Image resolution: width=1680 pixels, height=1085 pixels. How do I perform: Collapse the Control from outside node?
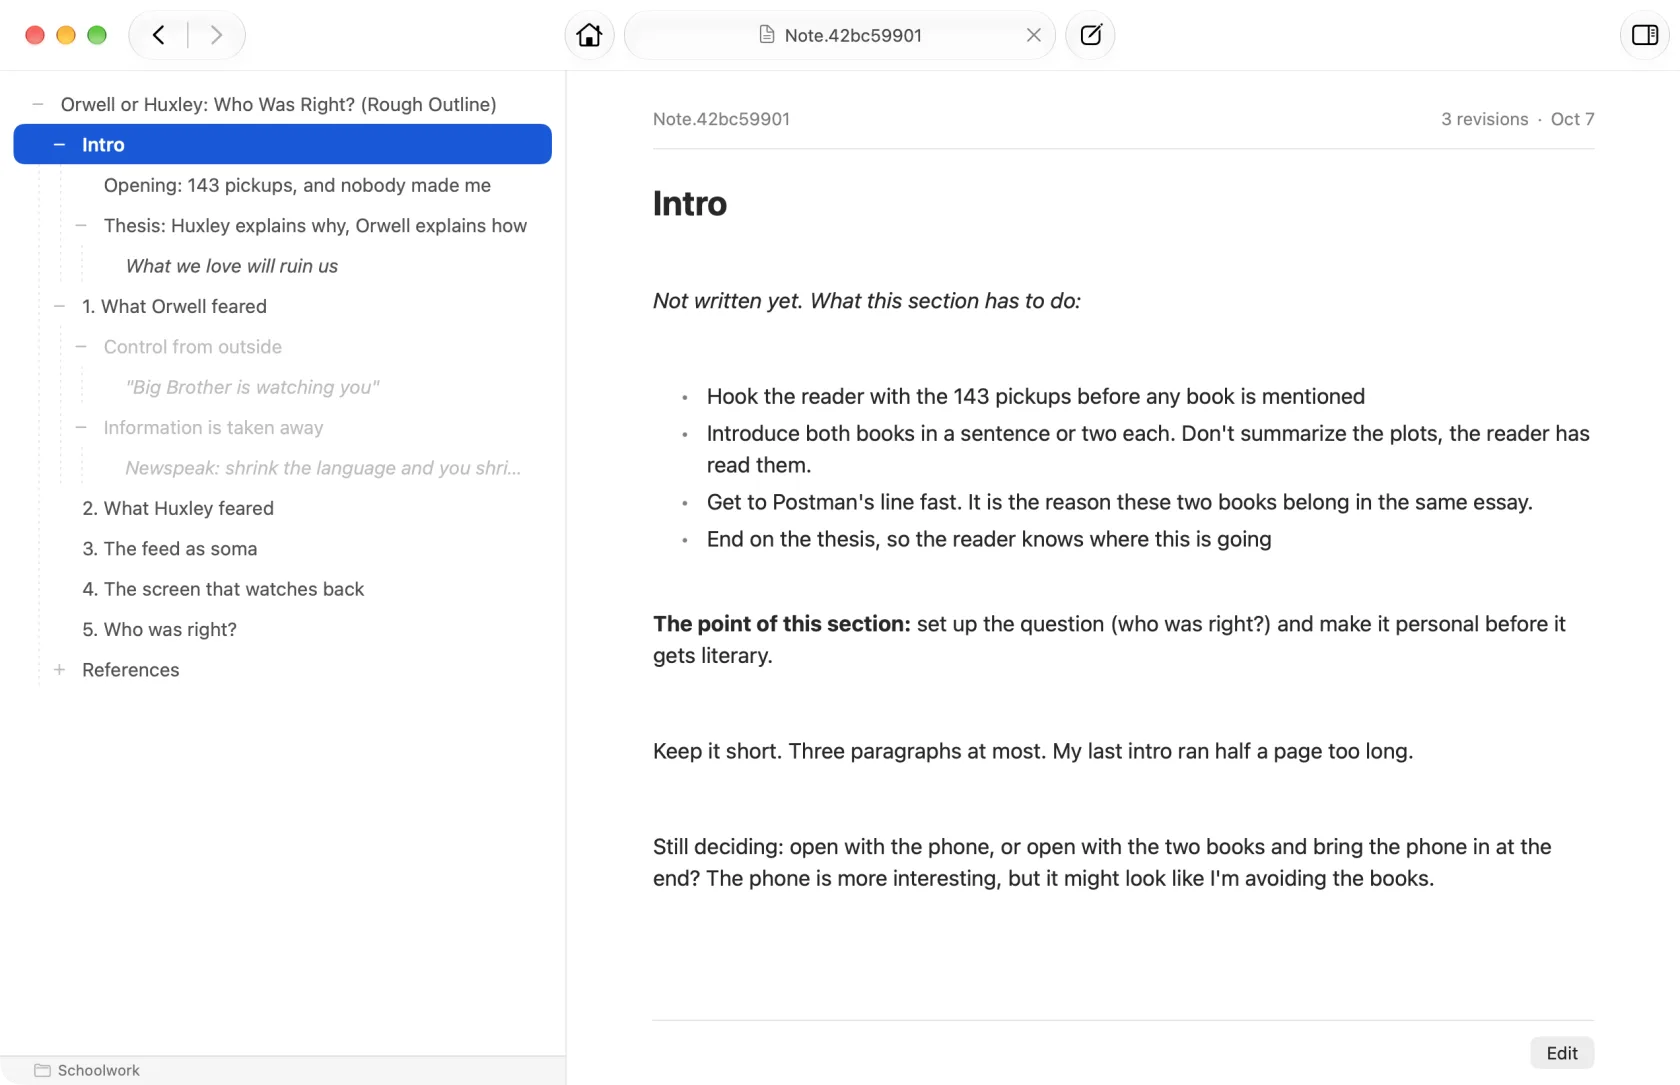81,347
